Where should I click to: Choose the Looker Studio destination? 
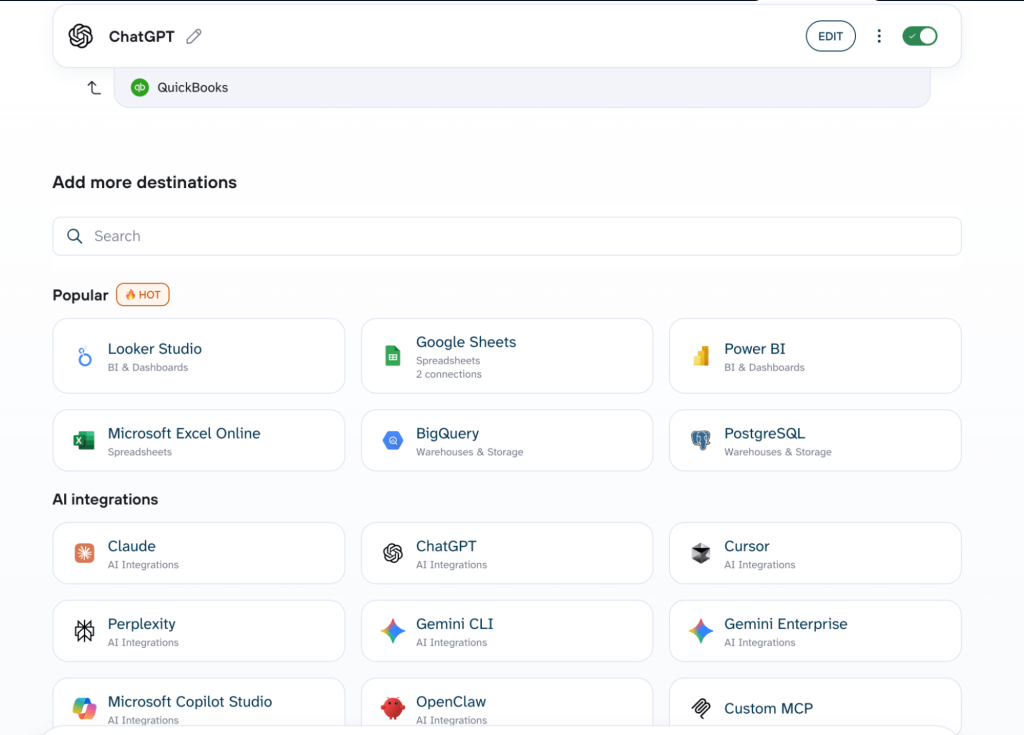coord(199,356)
